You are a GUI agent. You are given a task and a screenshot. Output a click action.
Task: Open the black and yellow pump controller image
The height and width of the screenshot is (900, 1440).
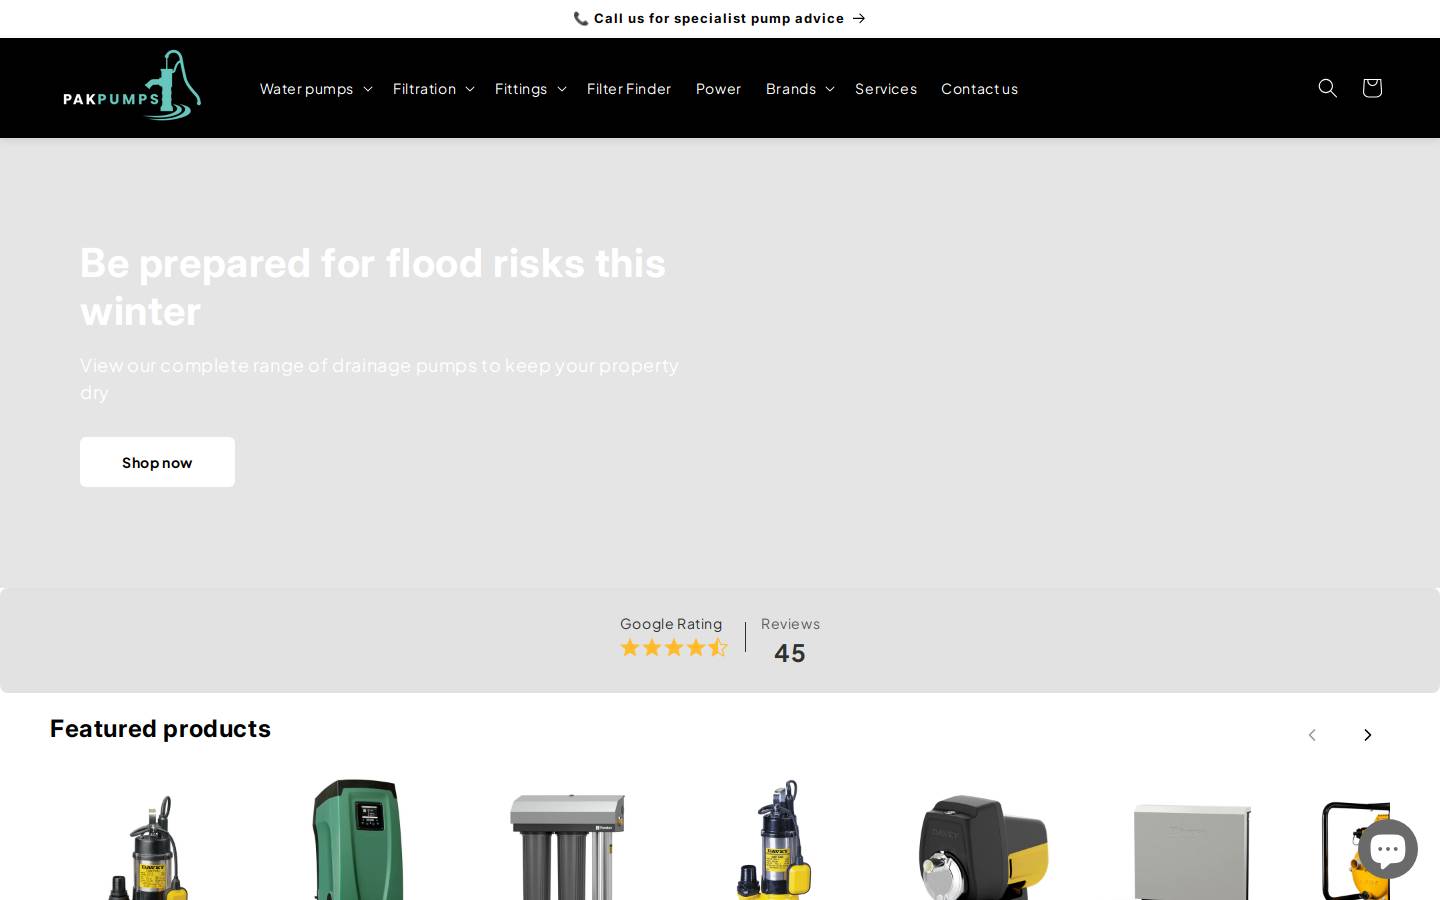[x=984, y=846]
